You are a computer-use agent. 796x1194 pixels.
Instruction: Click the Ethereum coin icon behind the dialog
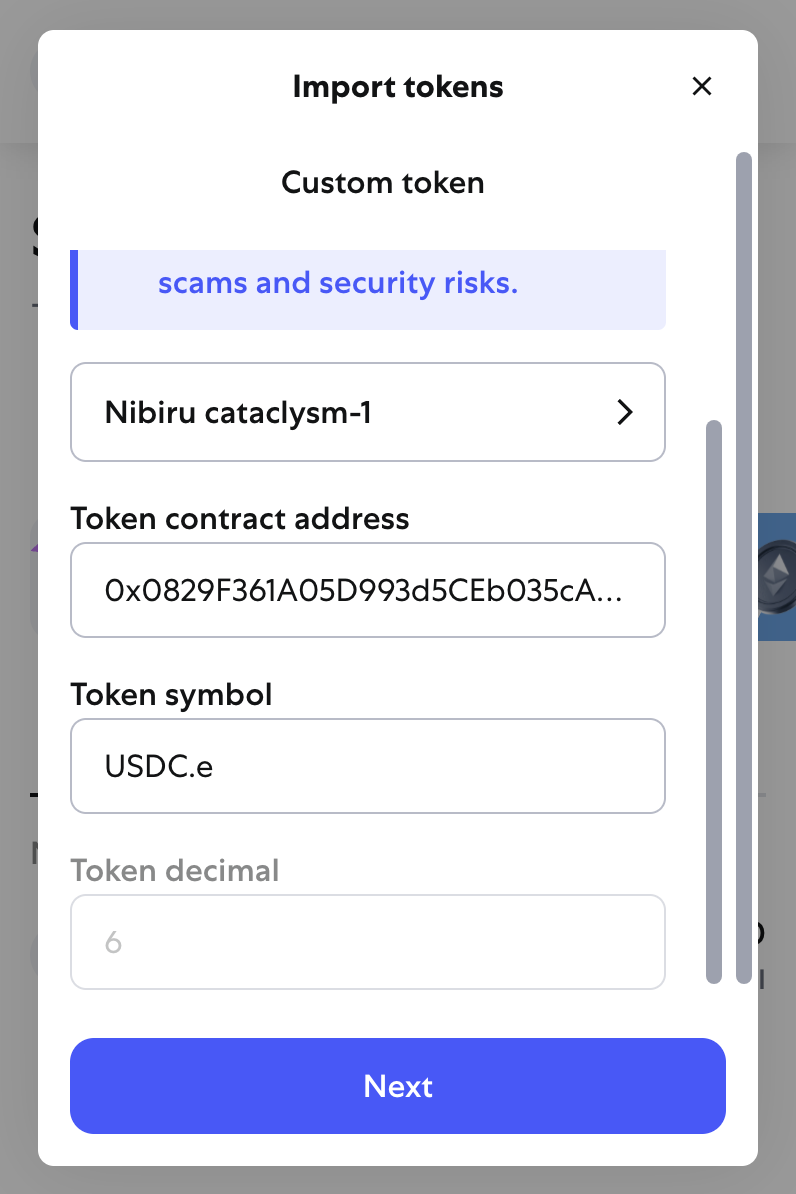[x=777, y=576]
